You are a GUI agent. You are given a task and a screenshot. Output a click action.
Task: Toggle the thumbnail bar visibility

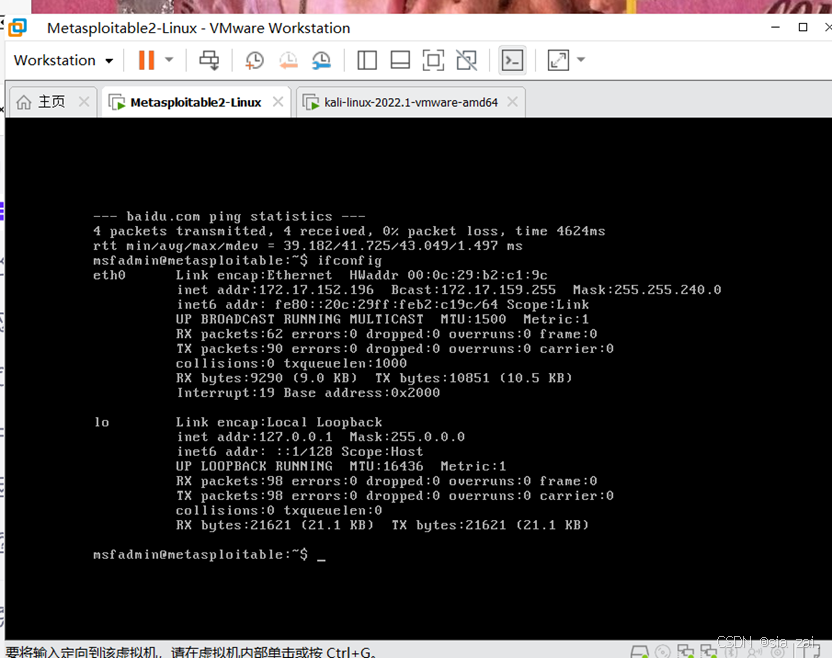pyautogui.click(x=399, y=60)
